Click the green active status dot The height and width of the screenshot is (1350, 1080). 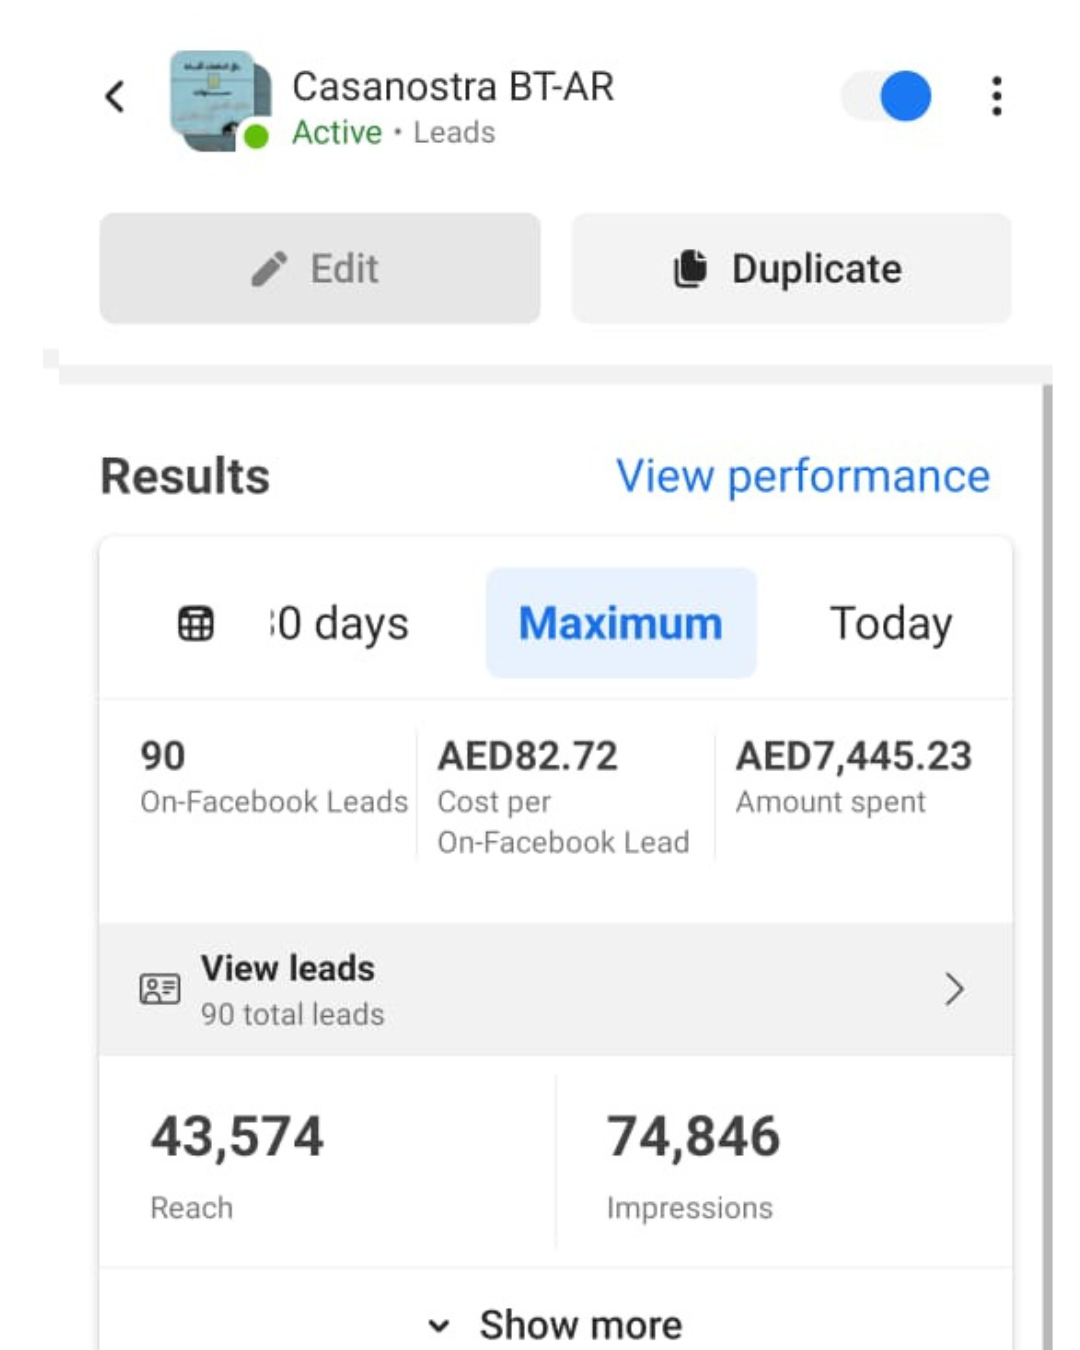[257, 136]
